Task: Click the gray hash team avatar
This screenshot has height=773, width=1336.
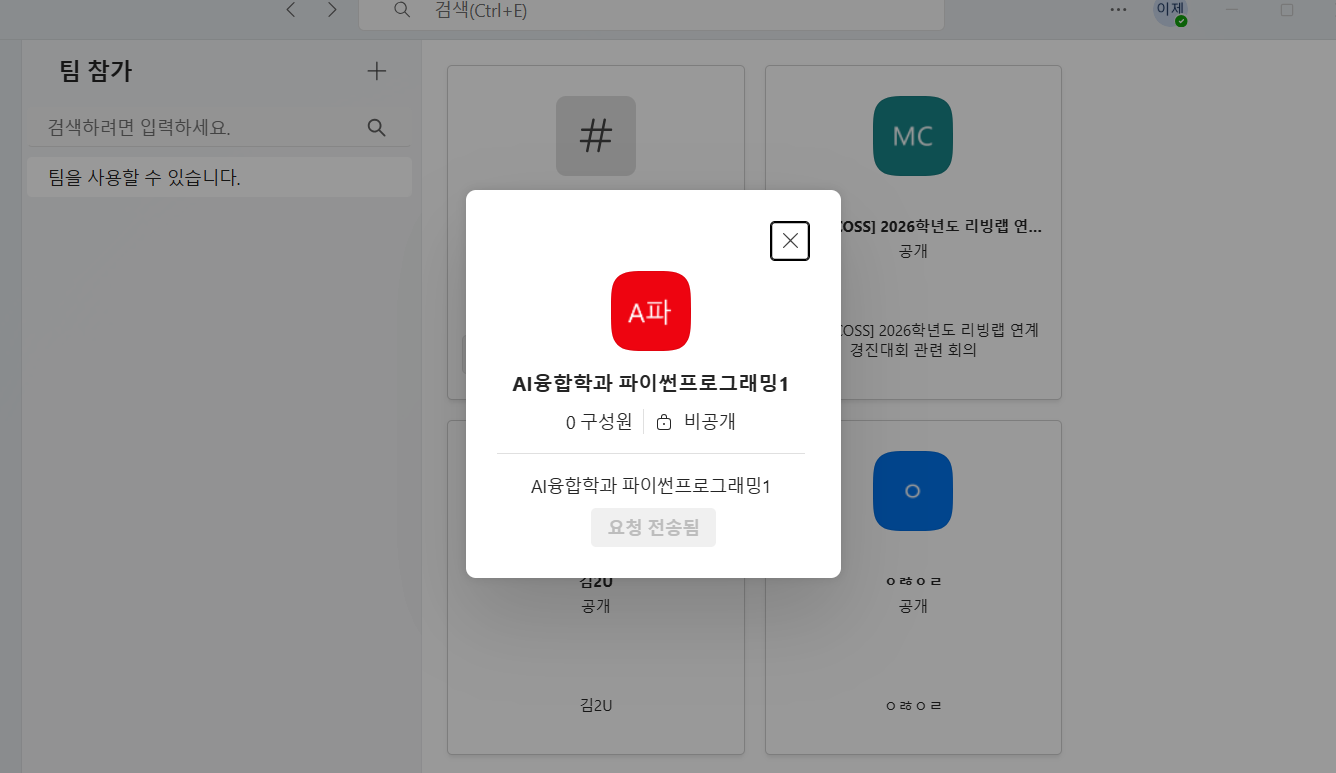Action: (x=596, y=136)
